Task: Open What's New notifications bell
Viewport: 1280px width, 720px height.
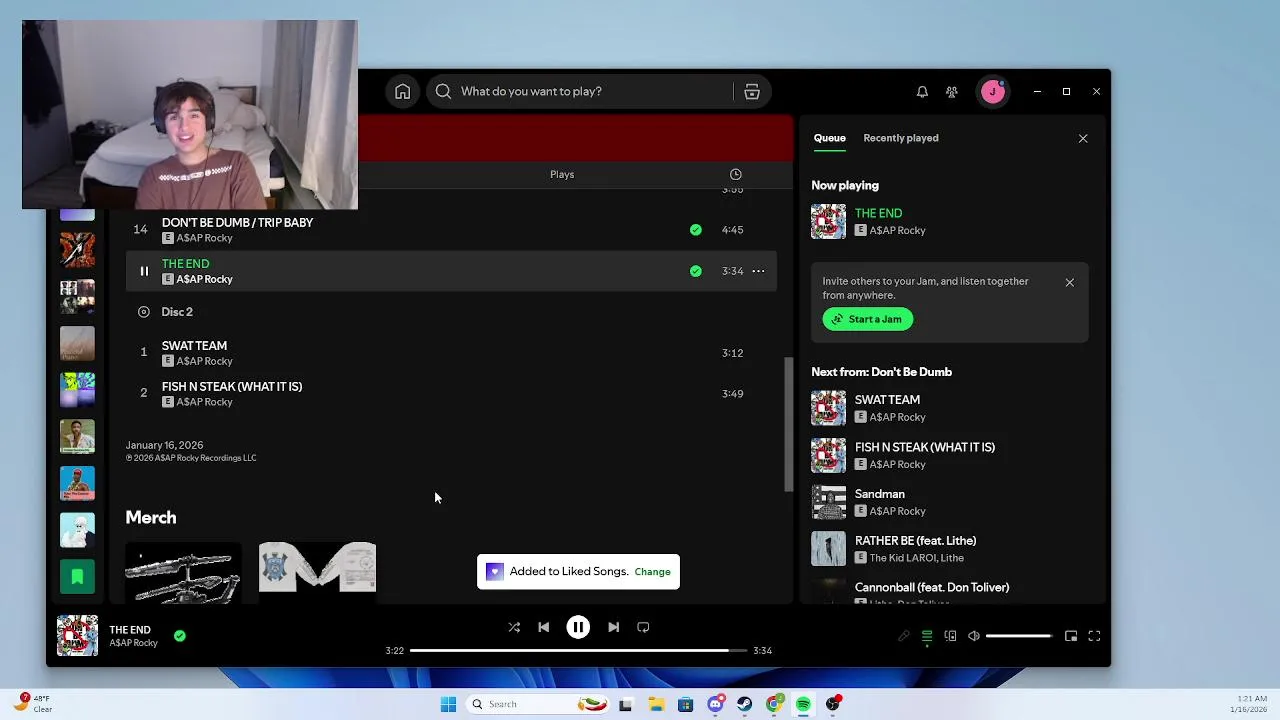Action: [922, 92]
